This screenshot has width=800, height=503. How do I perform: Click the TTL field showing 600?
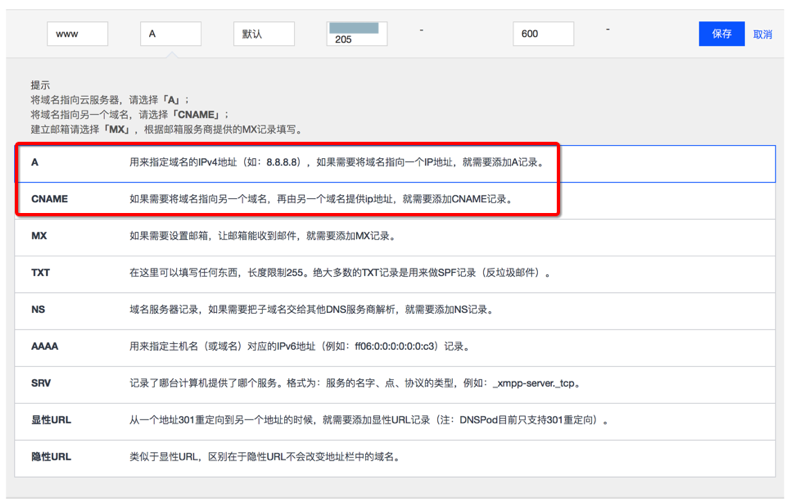click(x=543, y=34)
